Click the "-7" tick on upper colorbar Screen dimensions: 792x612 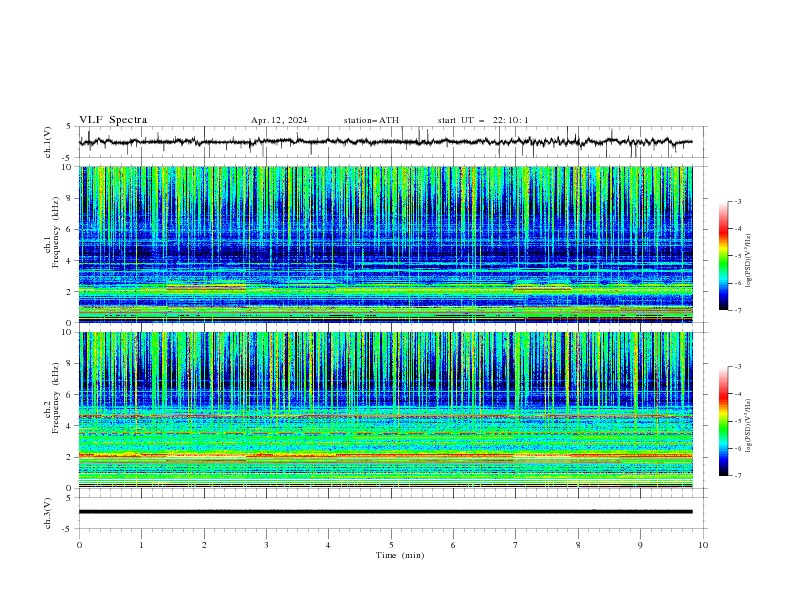(x=737, y=310)
